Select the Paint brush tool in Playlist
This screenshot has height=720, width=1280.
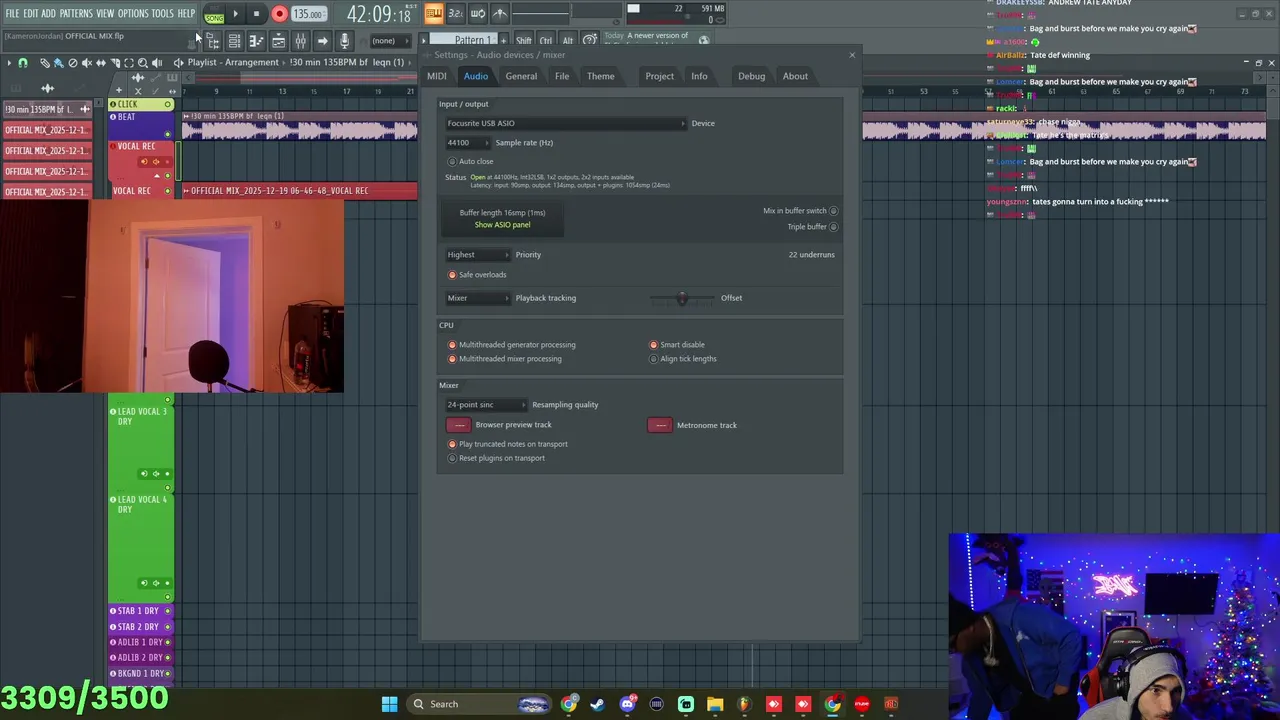(x=58, y=63)
